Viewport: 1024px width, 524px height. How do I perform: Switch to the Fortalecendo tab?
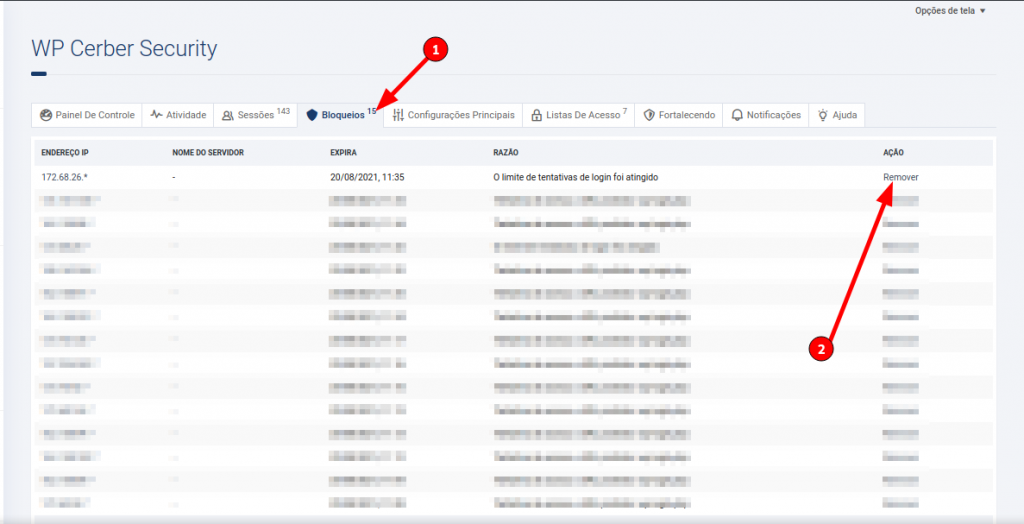679,115
